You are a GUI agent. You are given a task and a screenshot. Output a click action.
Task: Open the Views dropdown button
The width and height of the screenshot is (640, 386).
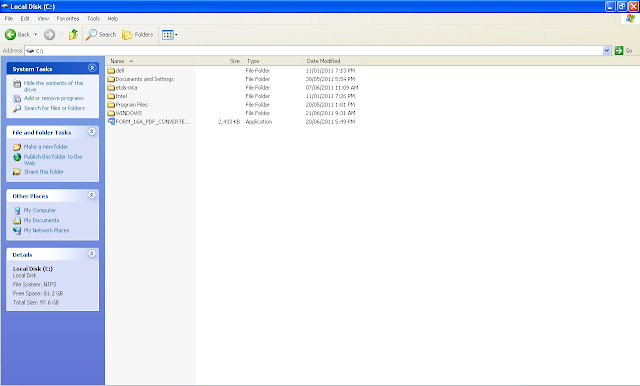click(170, 35)
